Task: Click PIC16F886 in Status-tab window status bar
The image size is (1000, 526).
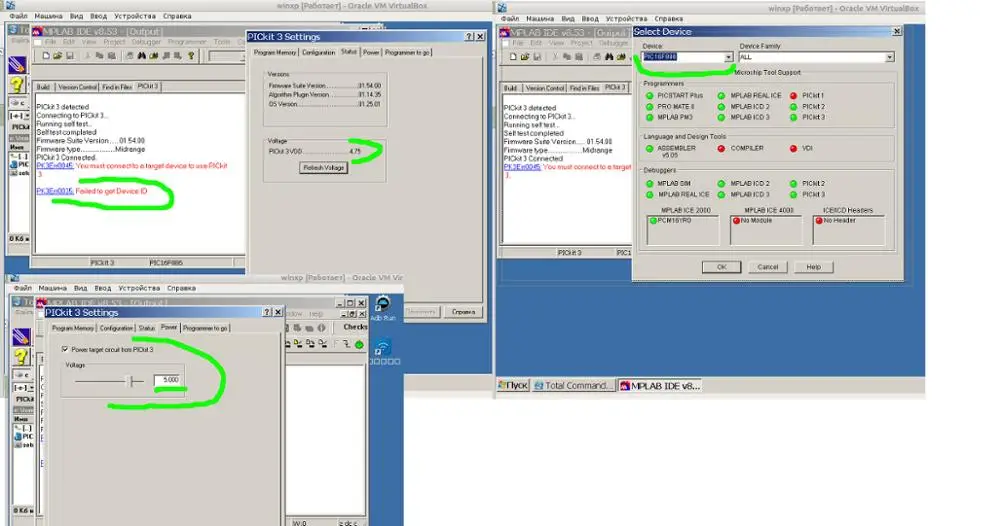Action: 166,263
